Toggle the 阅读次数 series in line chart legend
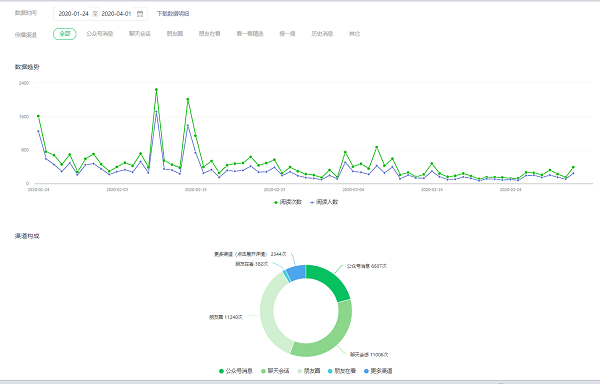Image resolution: width=600 pixels, height=384 pixels. [x=287, y=202]
